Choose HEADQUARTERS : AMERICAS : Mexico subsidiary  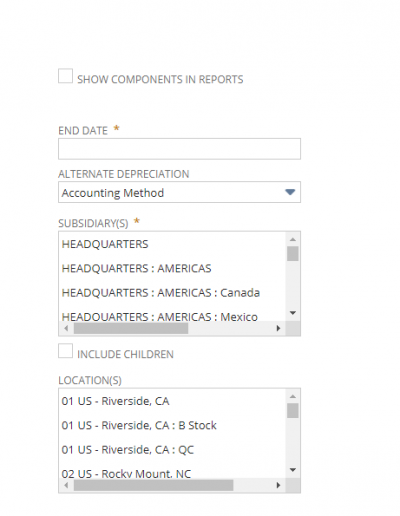172,316
